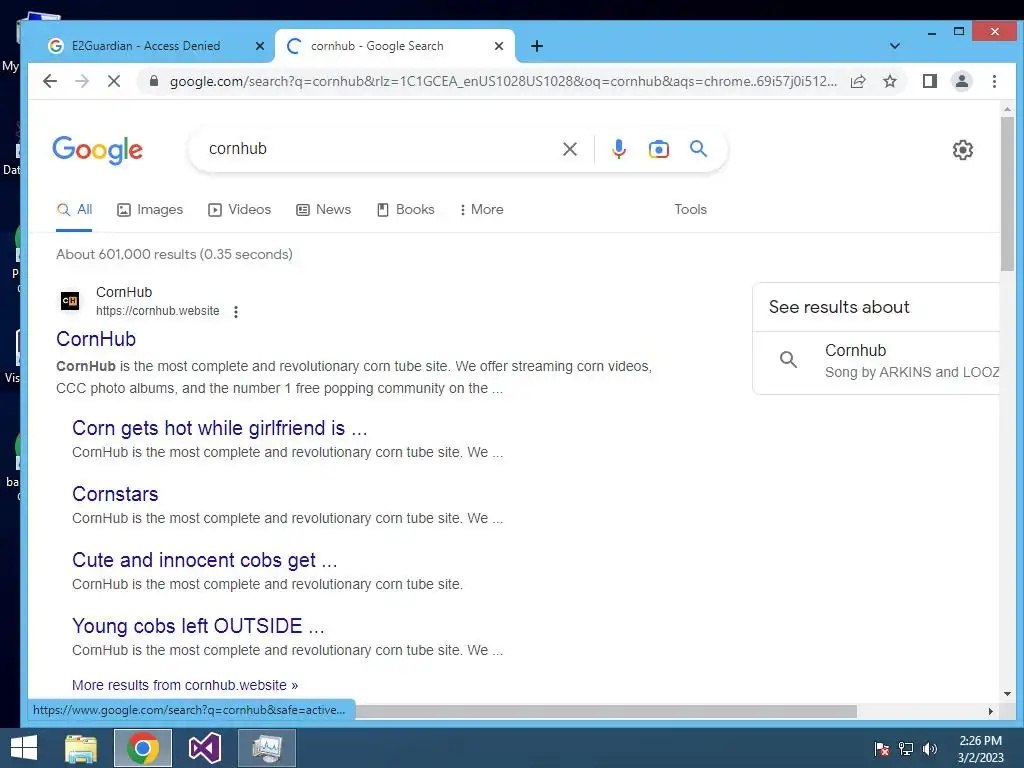Viewport: 1024px width, 768px height.
Task: Click More results from cornhub.website
Action: tap(185, 685)
